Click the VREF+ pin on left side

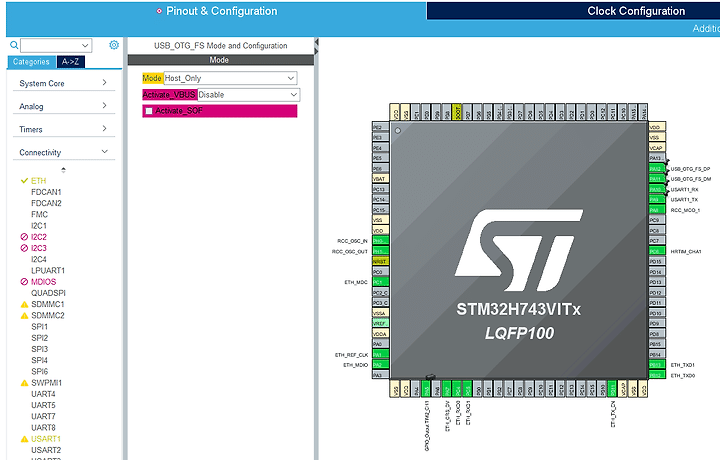click(380, 323)
